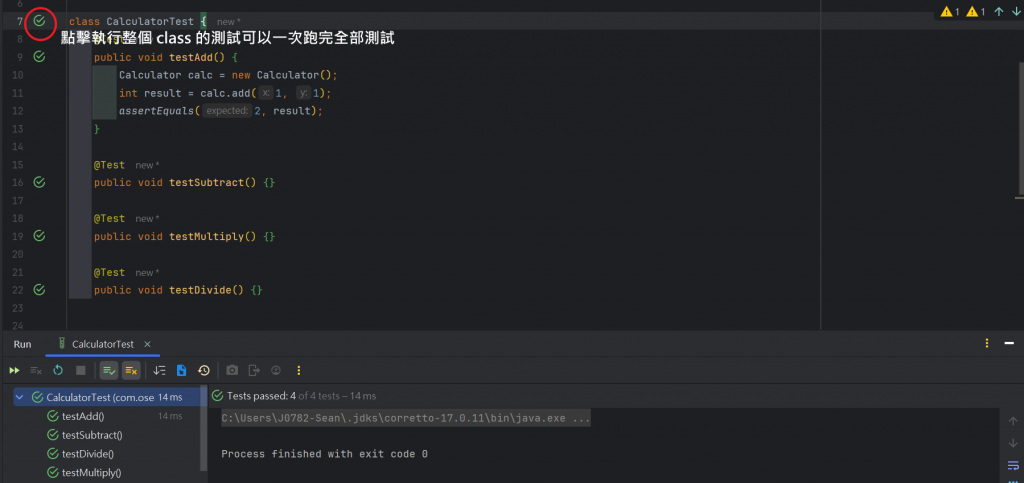Viewport: 1024px width, 483px height.
Task: Jump to next highlighted problem with up arrow
Action: (999, 12)
